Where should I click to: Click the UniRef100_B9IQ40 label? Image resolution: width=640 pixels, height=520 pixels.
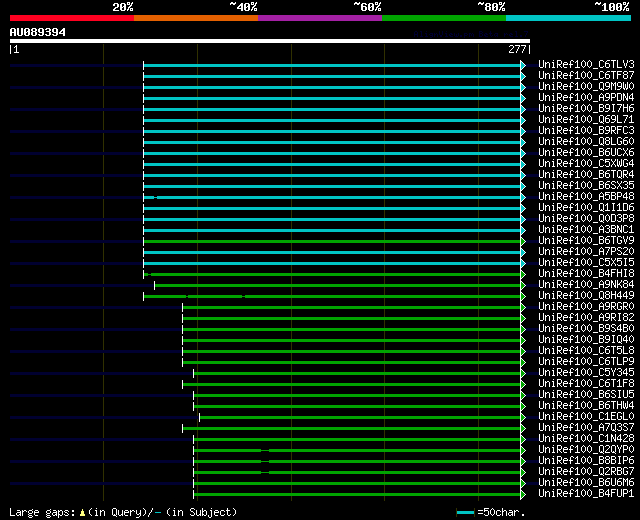tap(586, 340)
